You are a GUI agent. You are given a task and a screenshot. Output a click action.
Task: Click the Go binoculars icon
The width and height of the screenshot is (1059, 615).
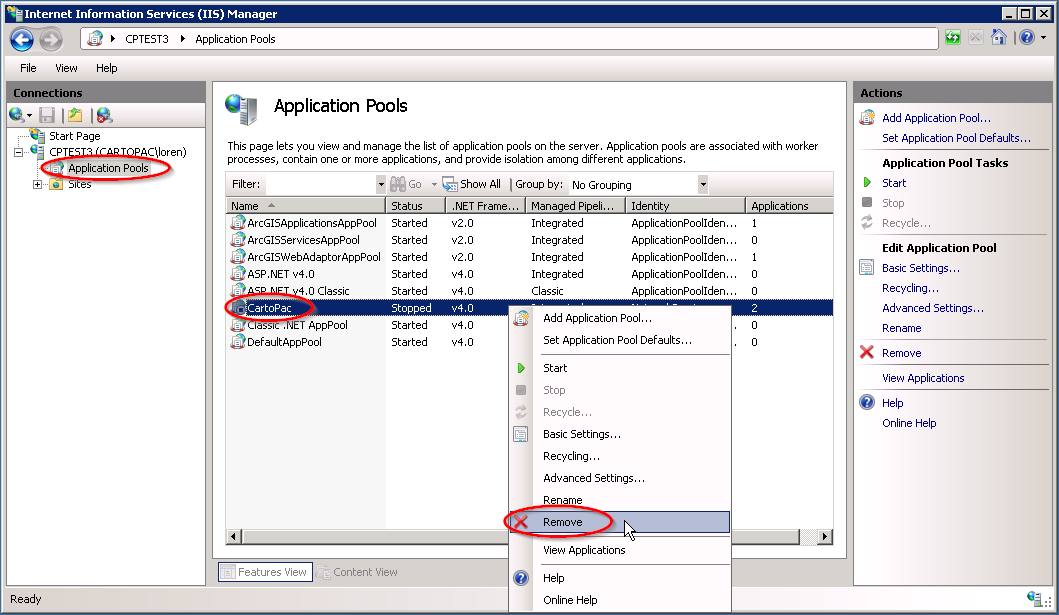coord(398,184)
